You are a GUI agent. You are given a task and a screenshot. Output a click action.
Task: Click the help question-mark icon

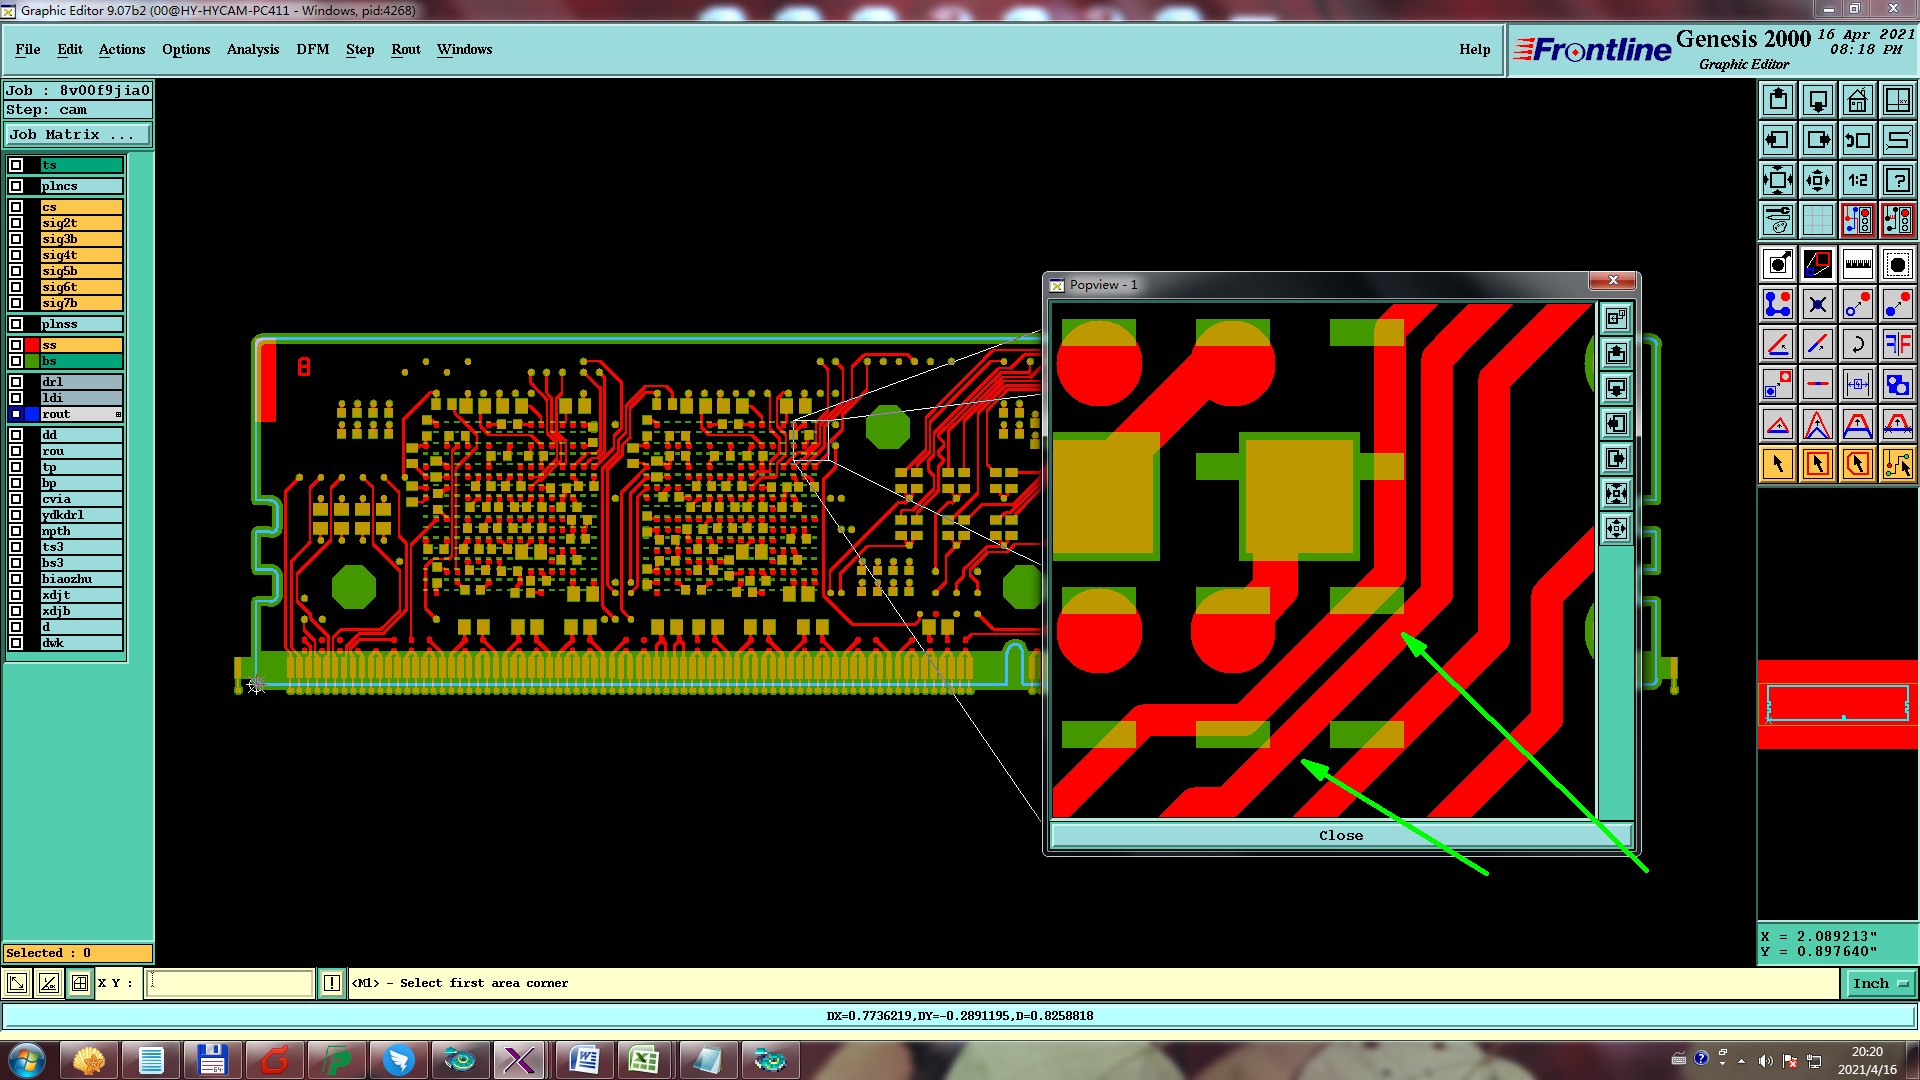(1897, 180)
